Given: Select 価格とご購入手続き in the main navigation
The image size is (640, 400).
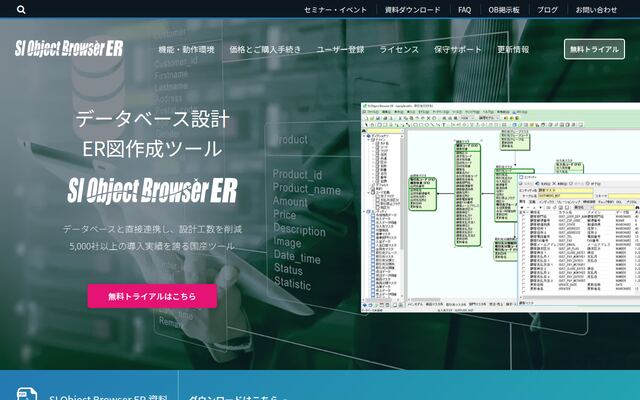Looking at the screenshot, I should click(x=265, y=49).
